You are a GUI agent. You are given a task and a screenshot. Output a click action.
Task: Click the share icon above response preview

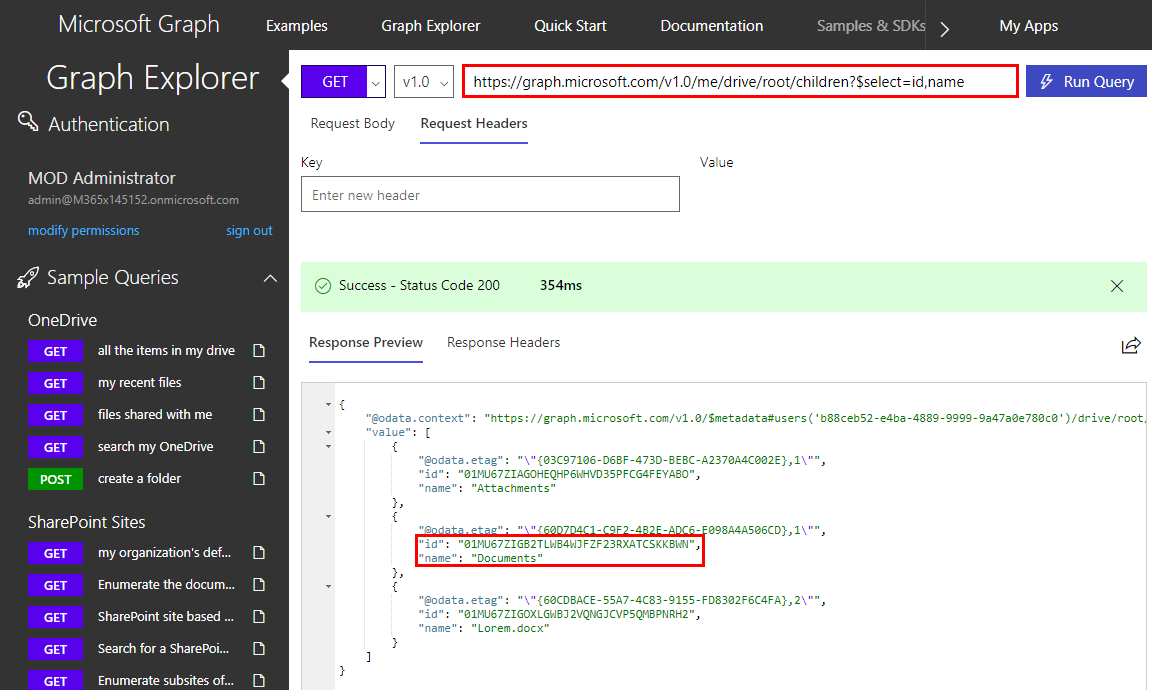(1131, 346)
